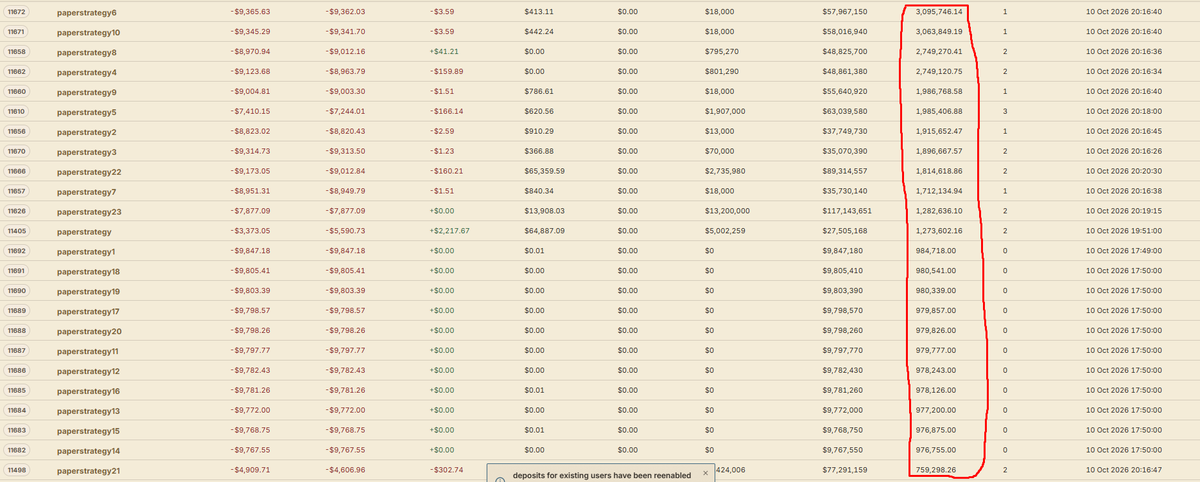Click the paperstrategy4 name
The width and height of the screenshot is (1200, 482).
click(87, 73)
